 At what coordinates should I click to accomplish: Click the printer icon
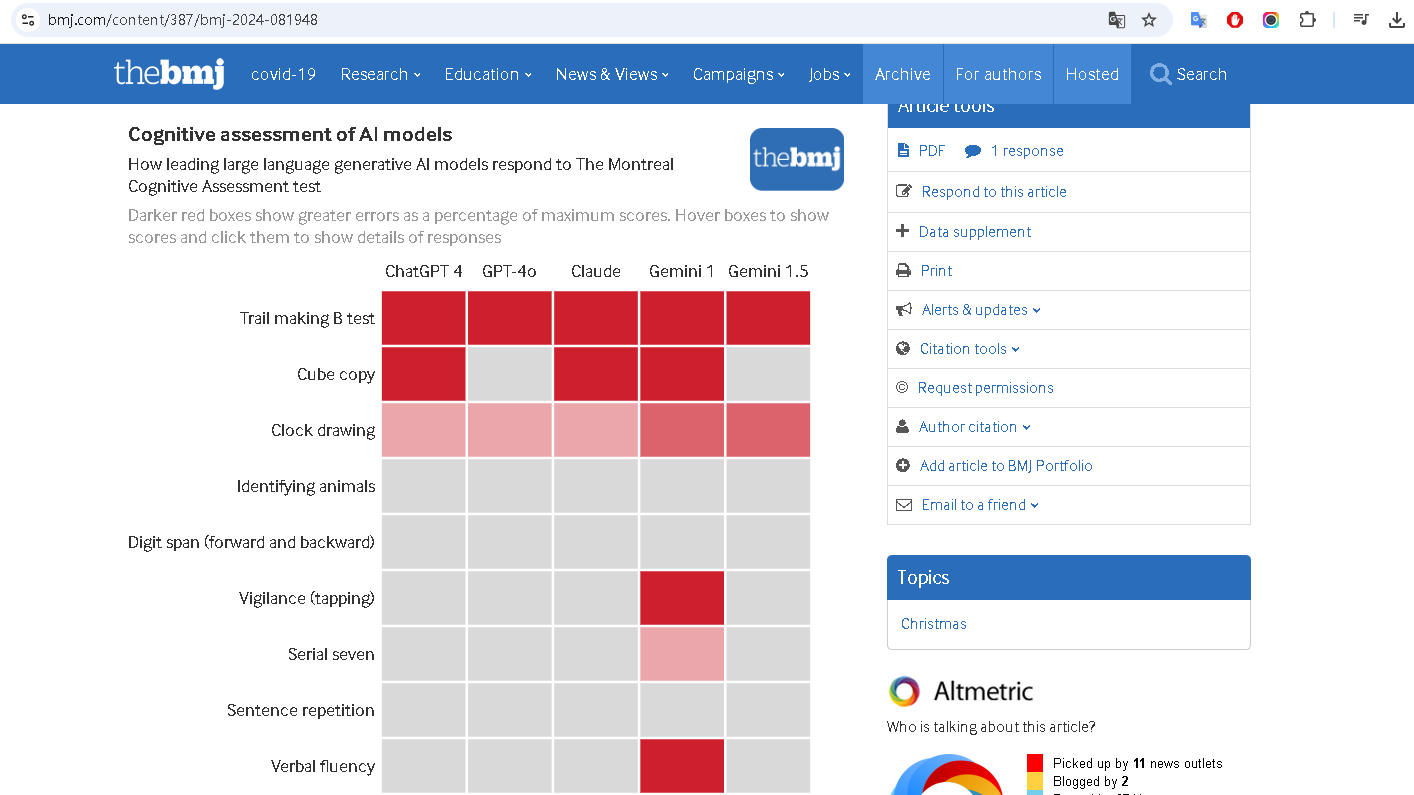pos(903,271)
